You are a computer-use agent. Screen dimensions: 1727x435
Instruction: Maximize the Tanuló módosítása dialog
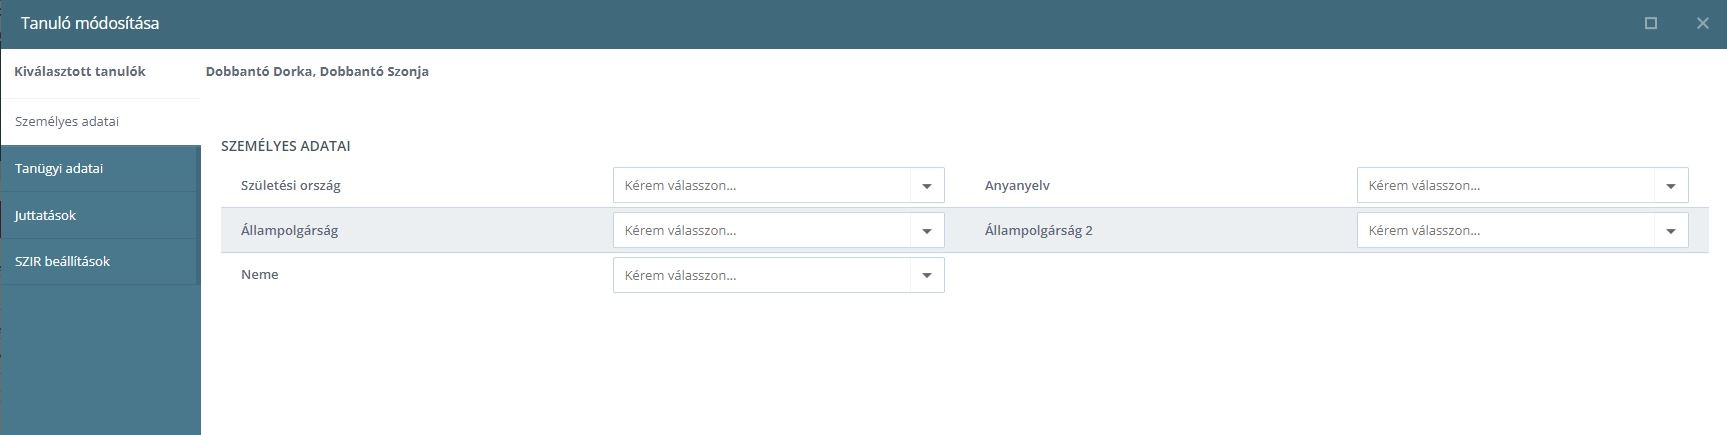click(x=1651, y=23)
